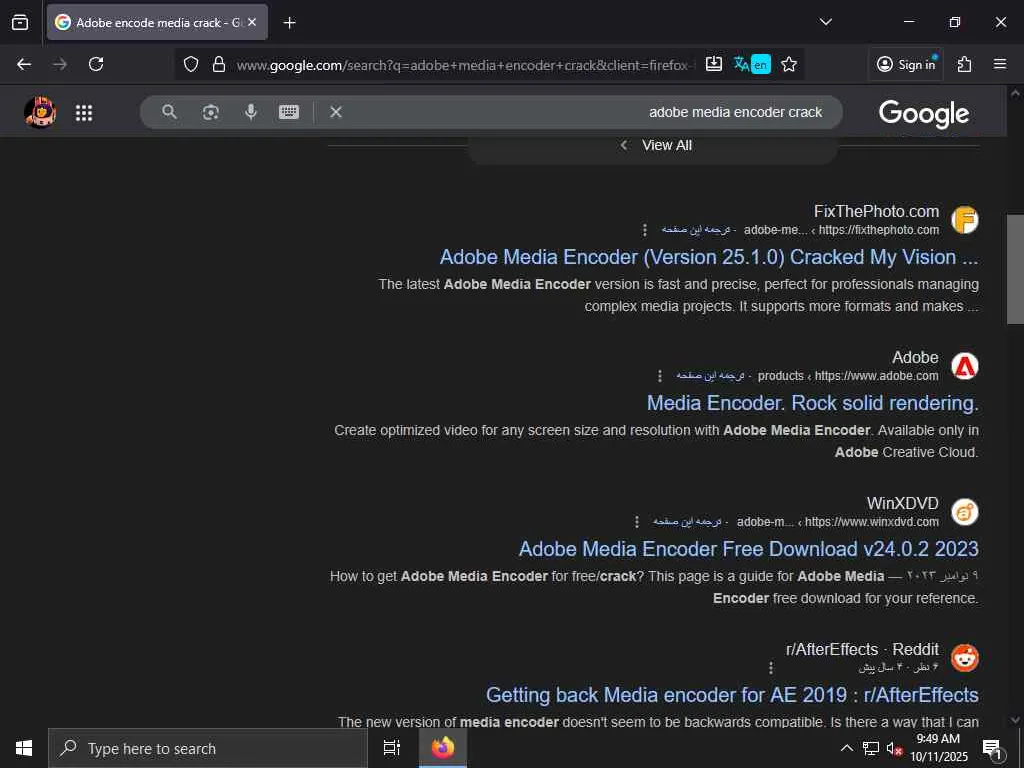Click the page vertical scrollbar thumb
1024x768 pixels.
(x=1015, y=269)
